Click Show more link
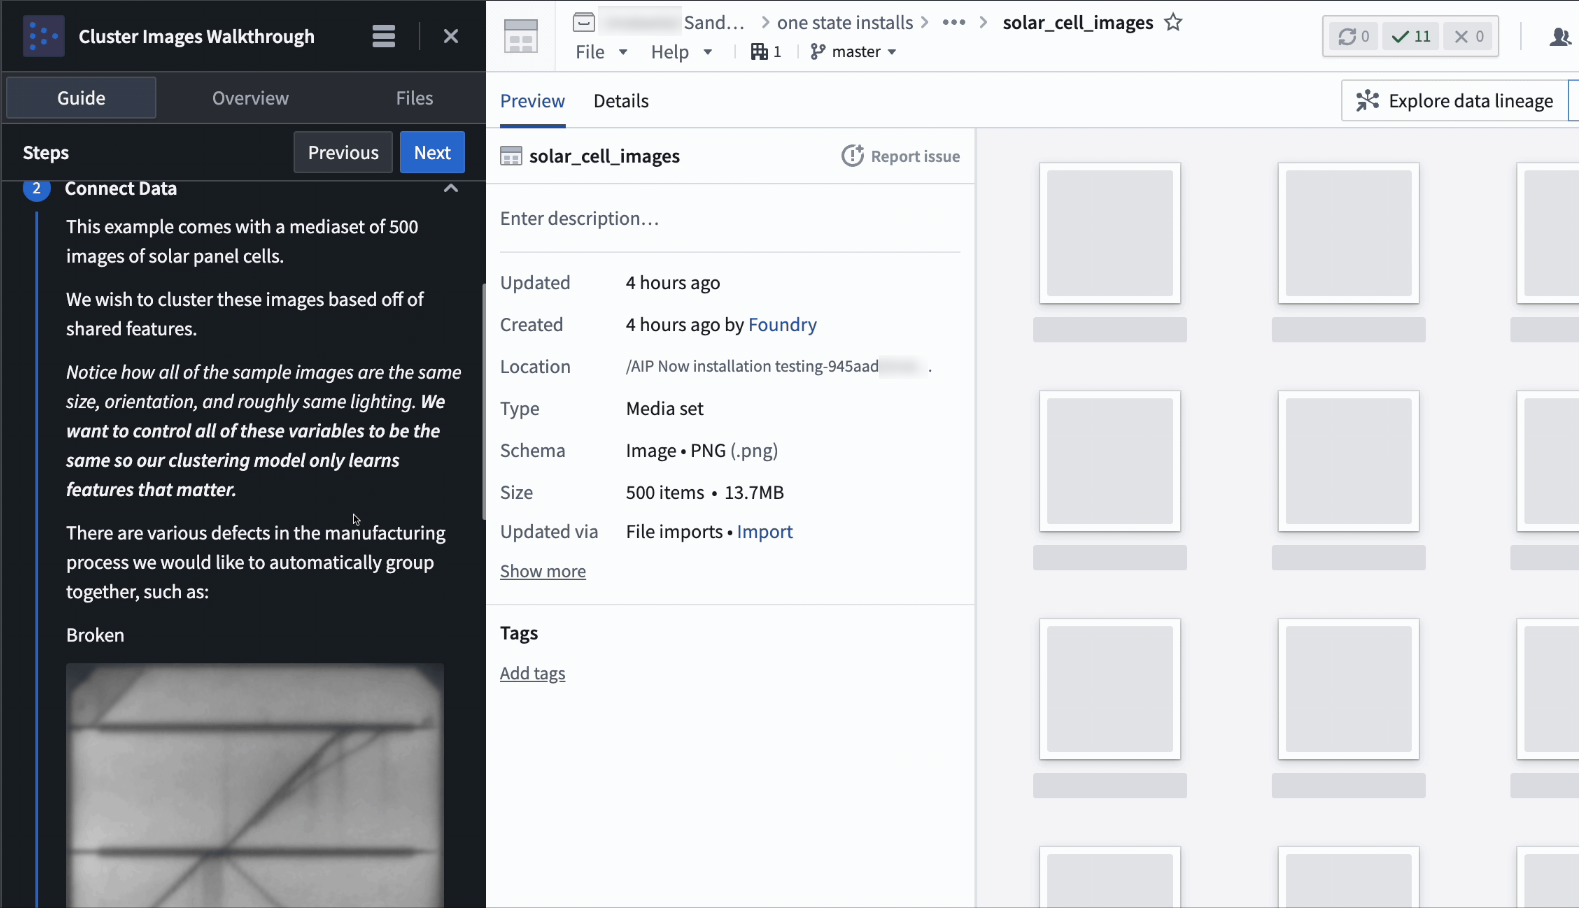The height and width of the screenshot is (909, 1581). [543, 571]
